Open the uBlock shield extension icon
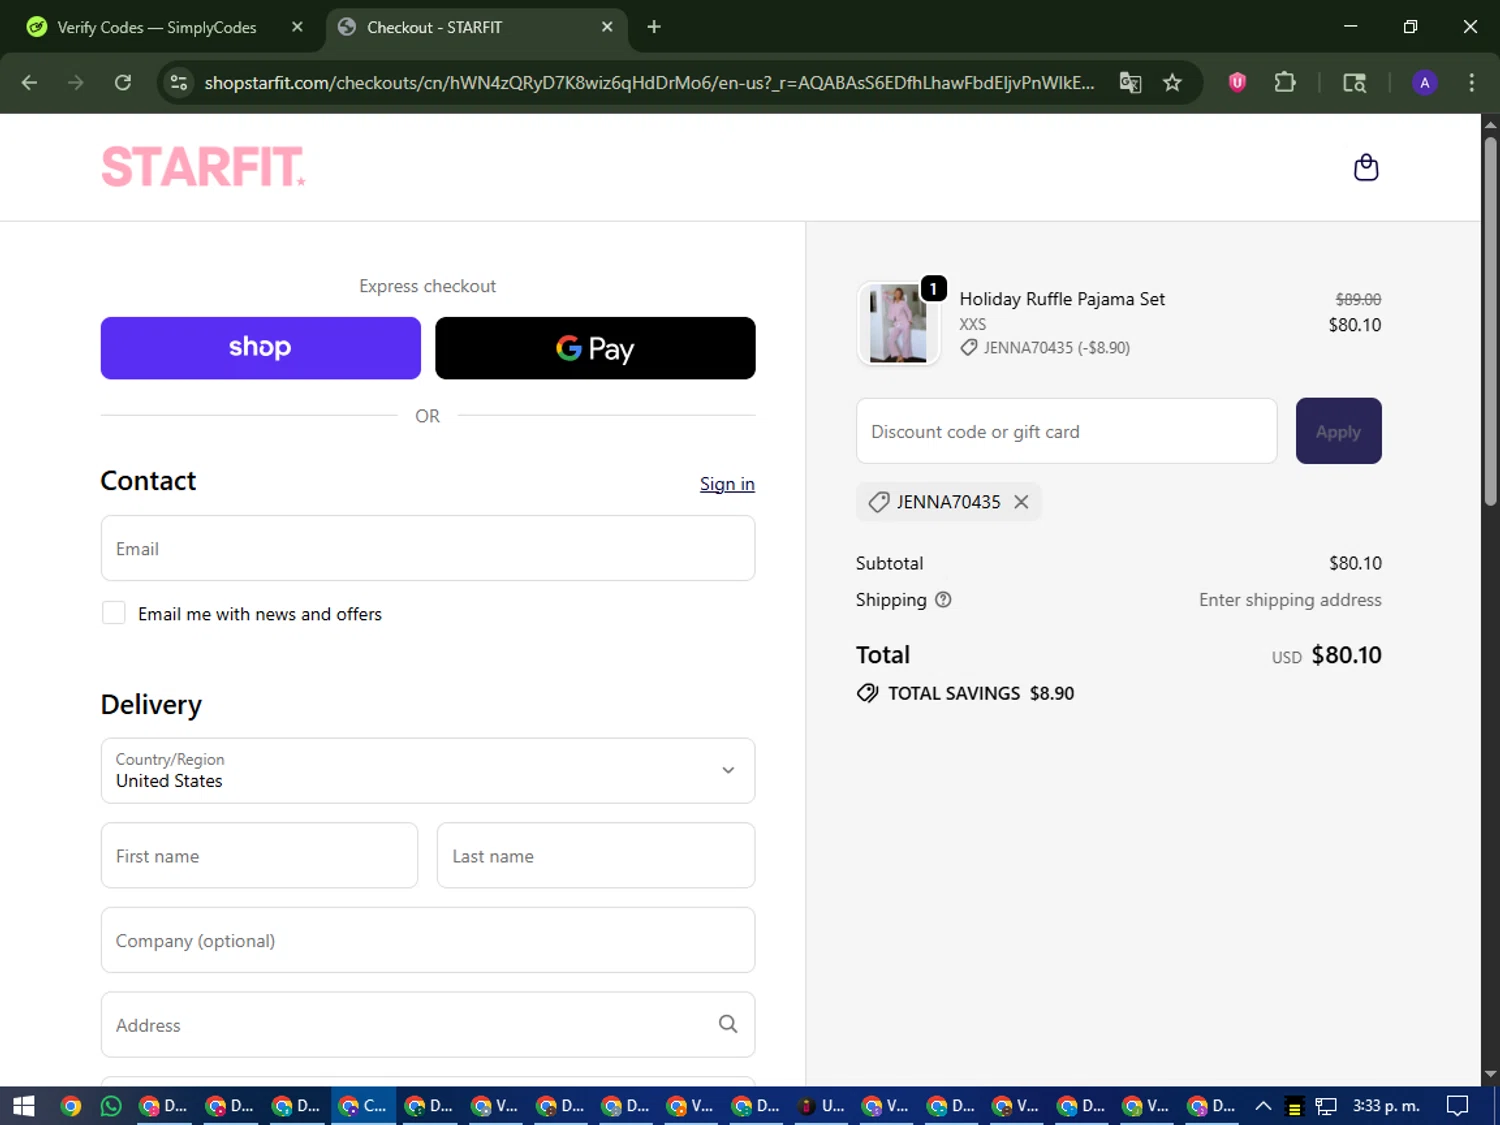Image resolution: width=1500 pixels, height=1125 pixels. point(1237,83)
